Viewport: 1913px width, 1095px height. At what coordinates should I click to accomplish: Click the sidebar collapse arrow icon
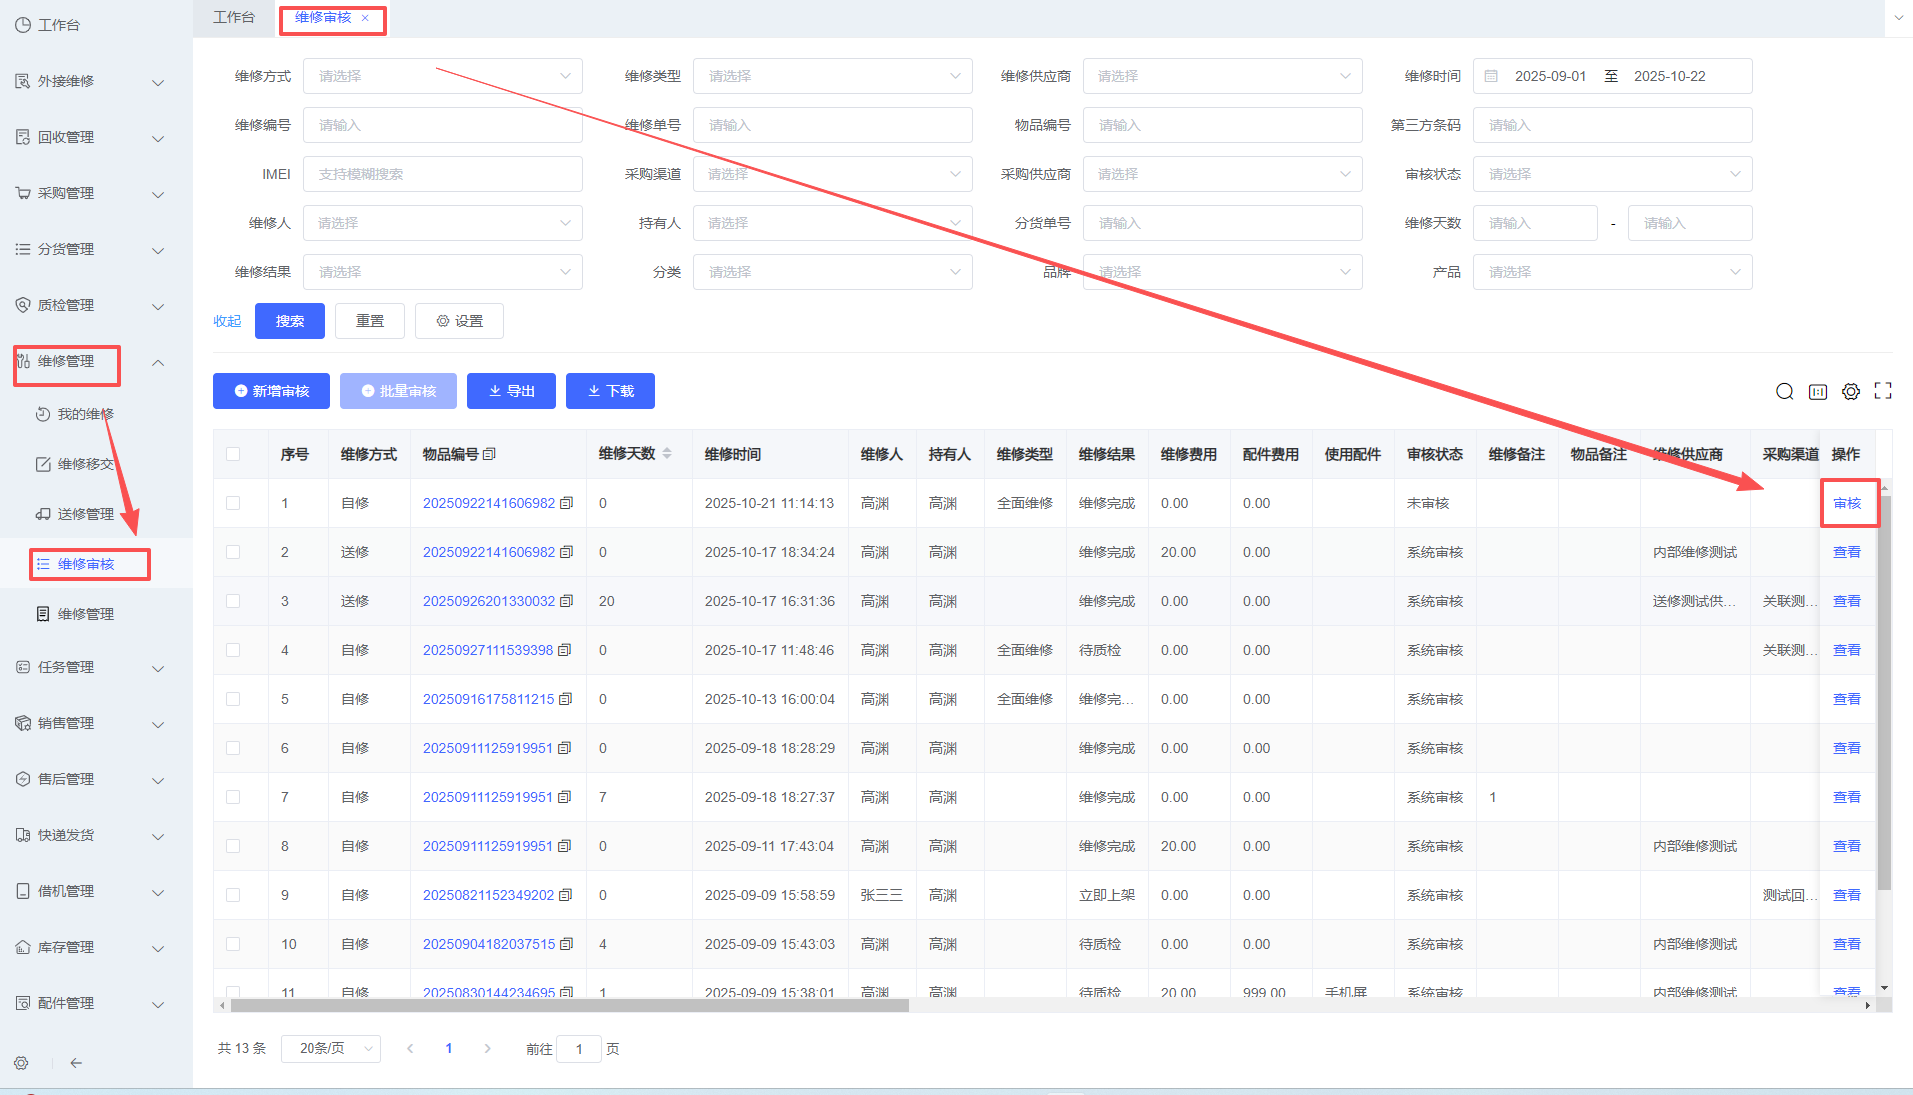click(x=76, y=1063)
